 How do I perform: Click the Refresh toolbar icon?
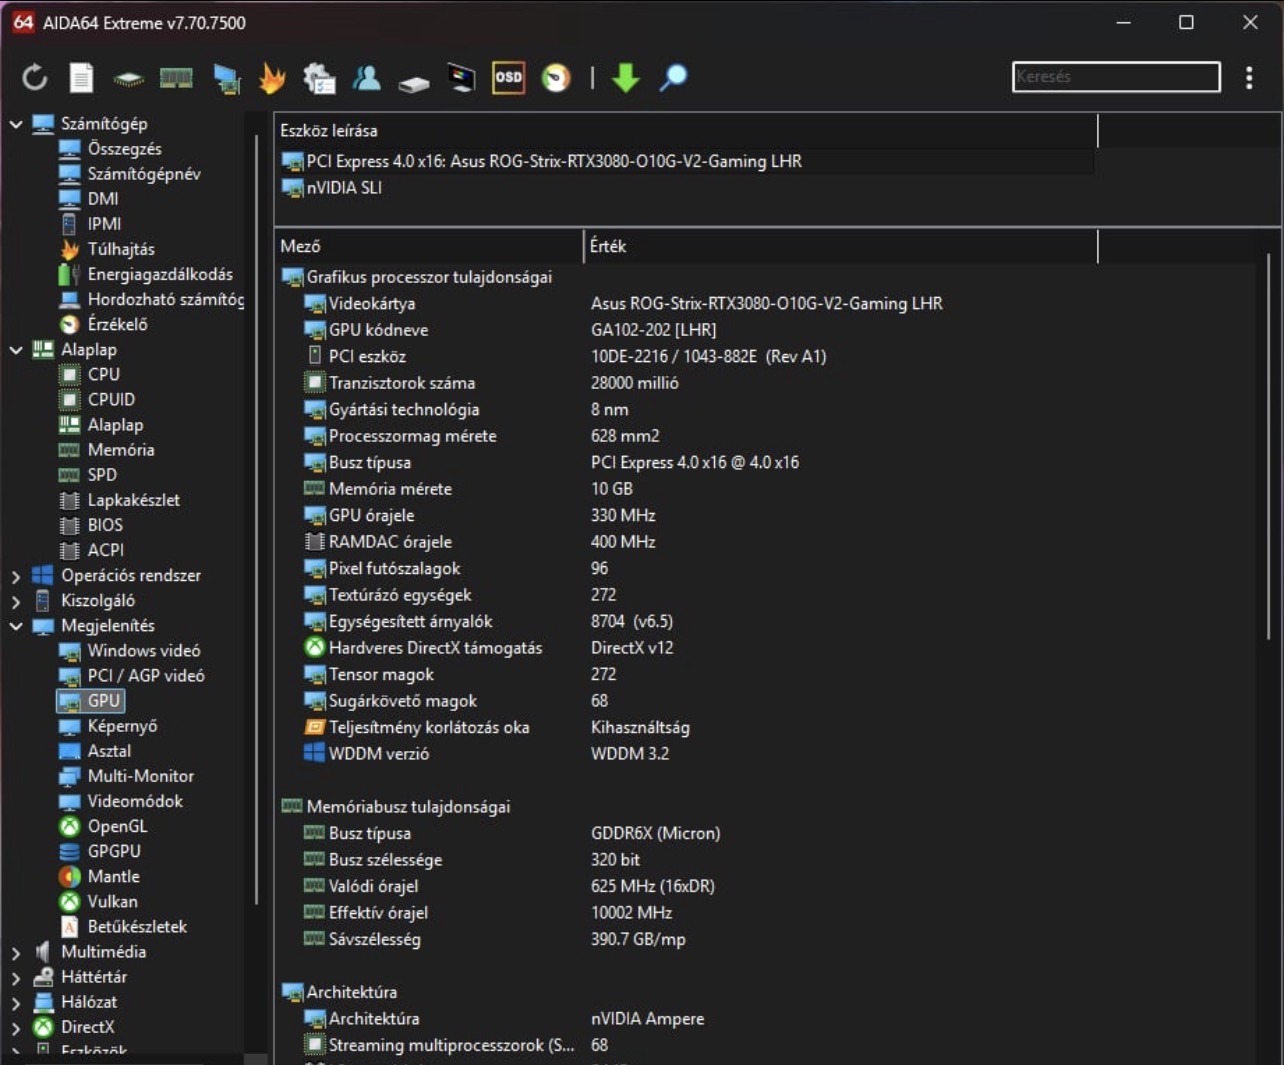tap(34, 77)
